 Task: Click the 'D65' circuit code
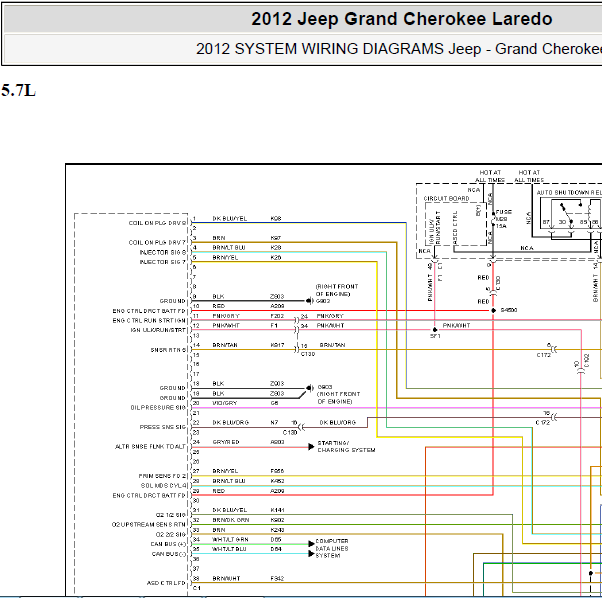[x=276, y=539]
